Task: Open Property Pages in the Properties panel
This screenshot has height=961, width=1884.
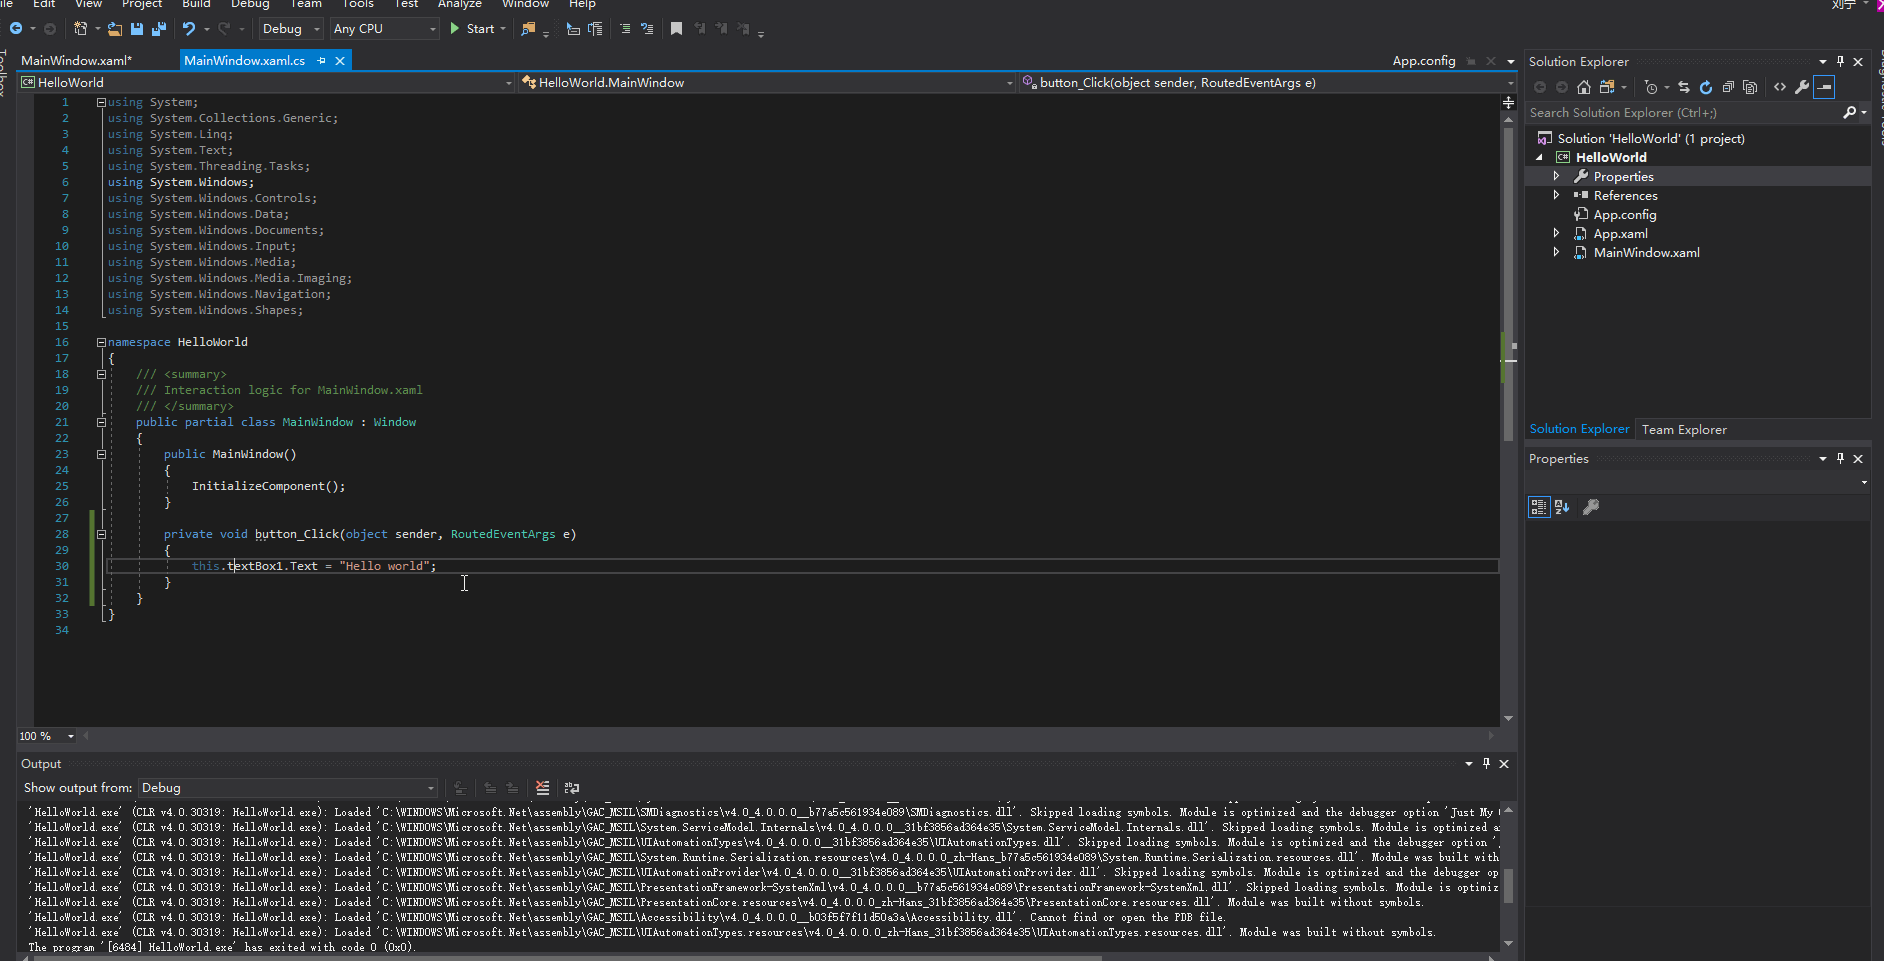Action: (1591, 507)
